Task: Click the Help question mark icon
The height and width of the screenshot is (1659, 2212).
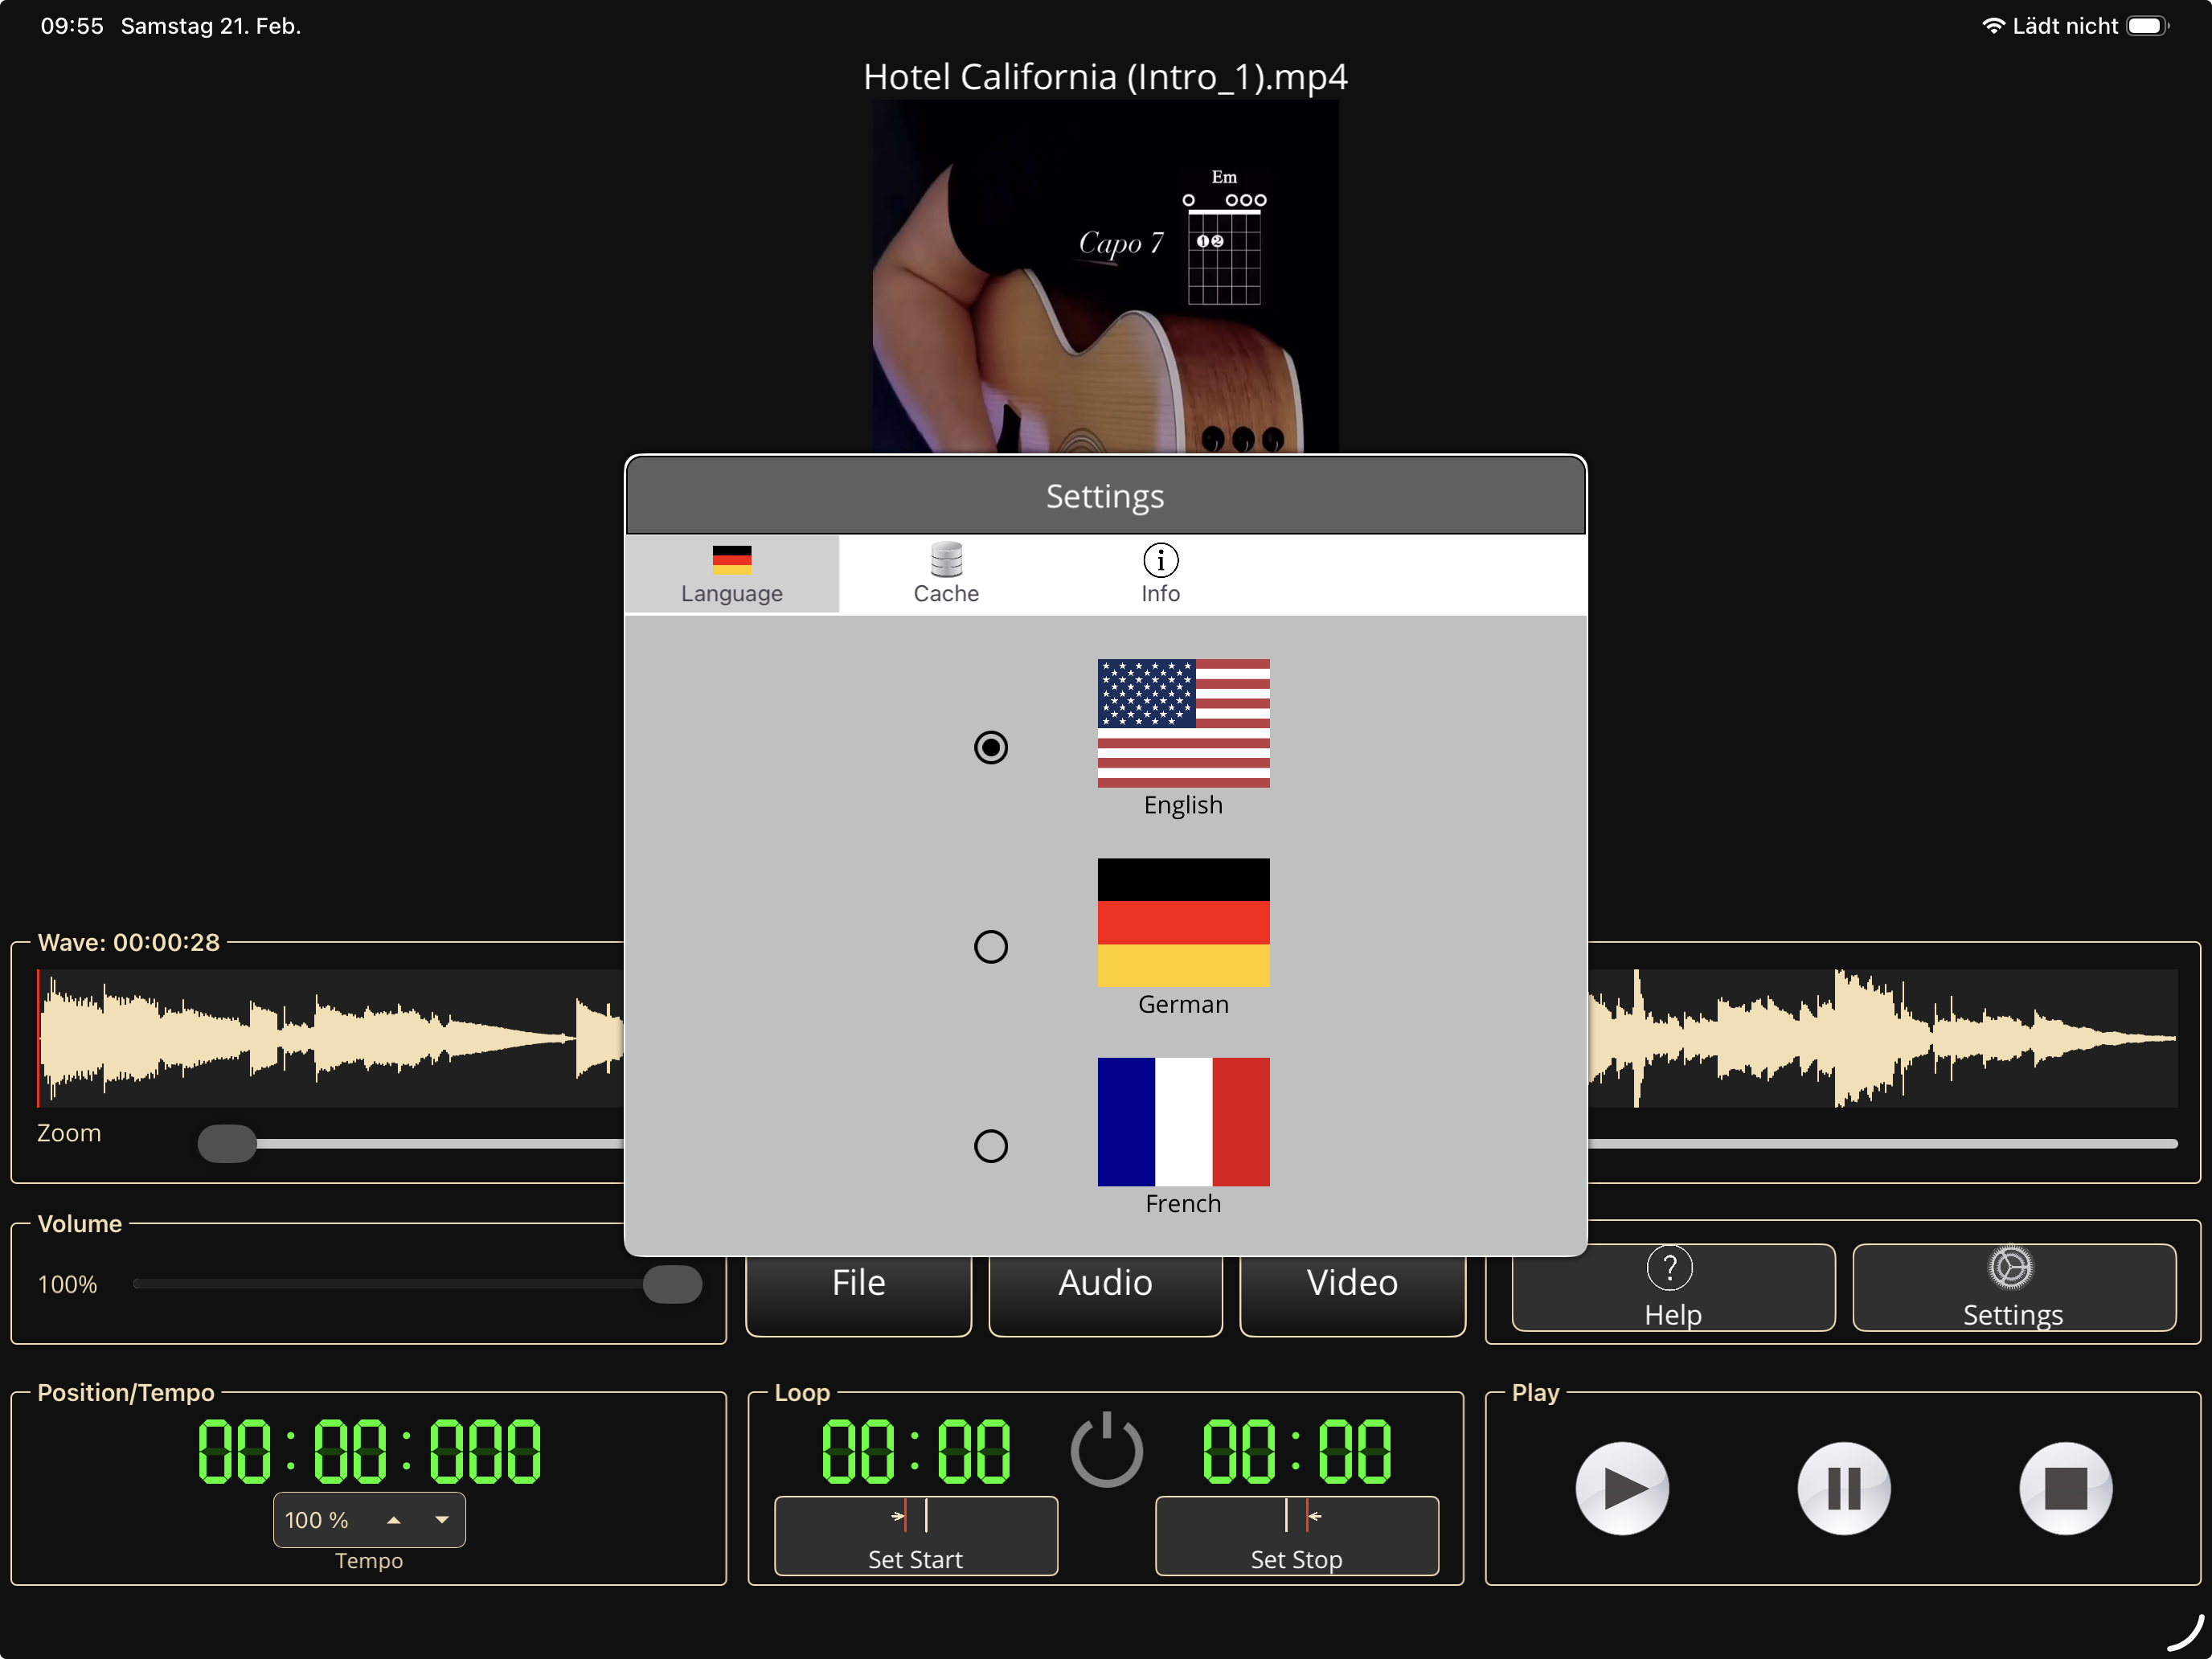Action: [x=1669, y=1268]
